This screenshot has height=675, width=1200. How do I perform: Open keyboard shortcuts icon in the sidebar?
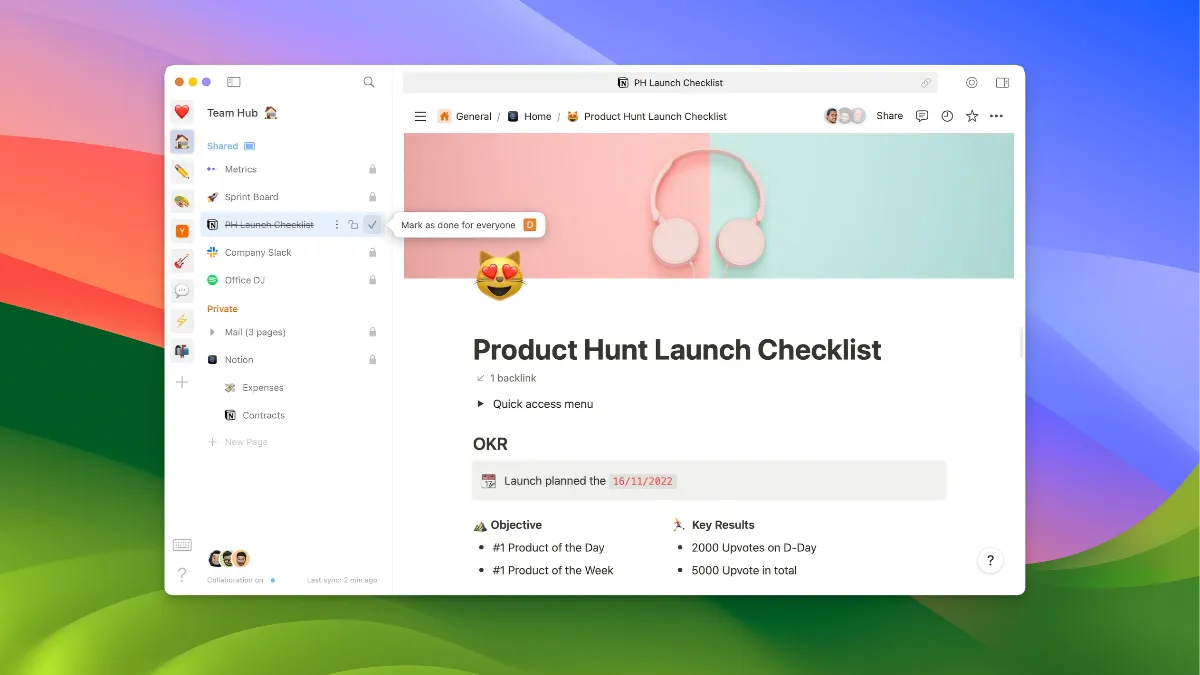point(182,545)
